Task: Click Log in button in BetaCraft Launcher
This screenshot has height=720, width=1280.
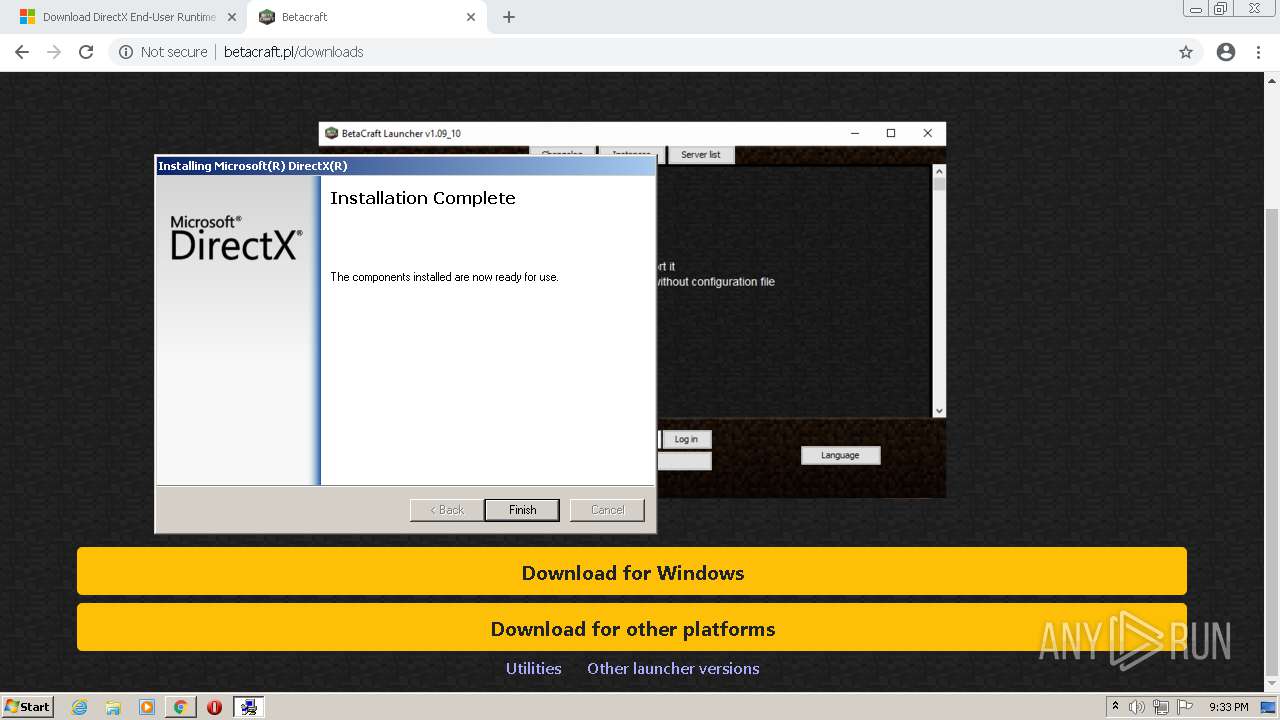Action: [686, 439]
